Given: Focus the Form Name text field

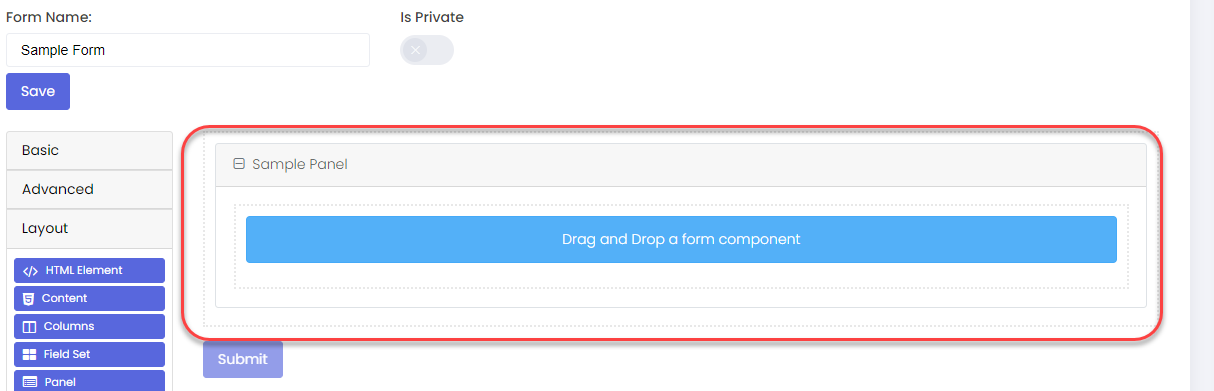Looking at the screenshot, I should 188,50.
